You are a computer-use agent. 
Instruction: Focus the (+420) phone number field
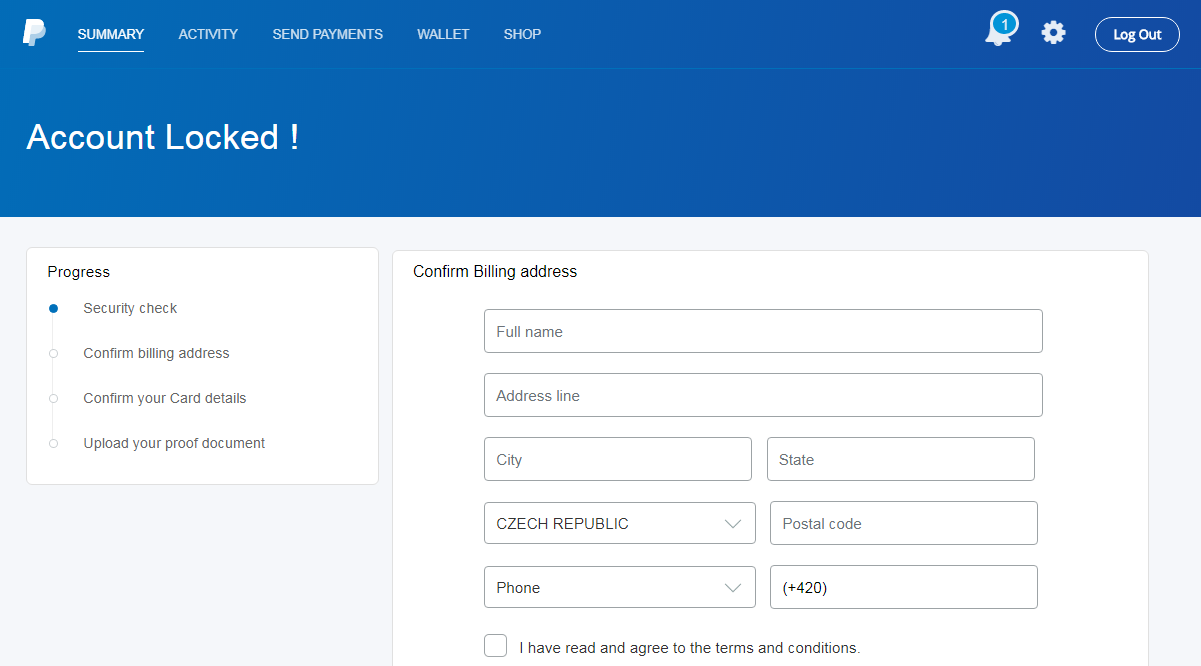point(903,587)
